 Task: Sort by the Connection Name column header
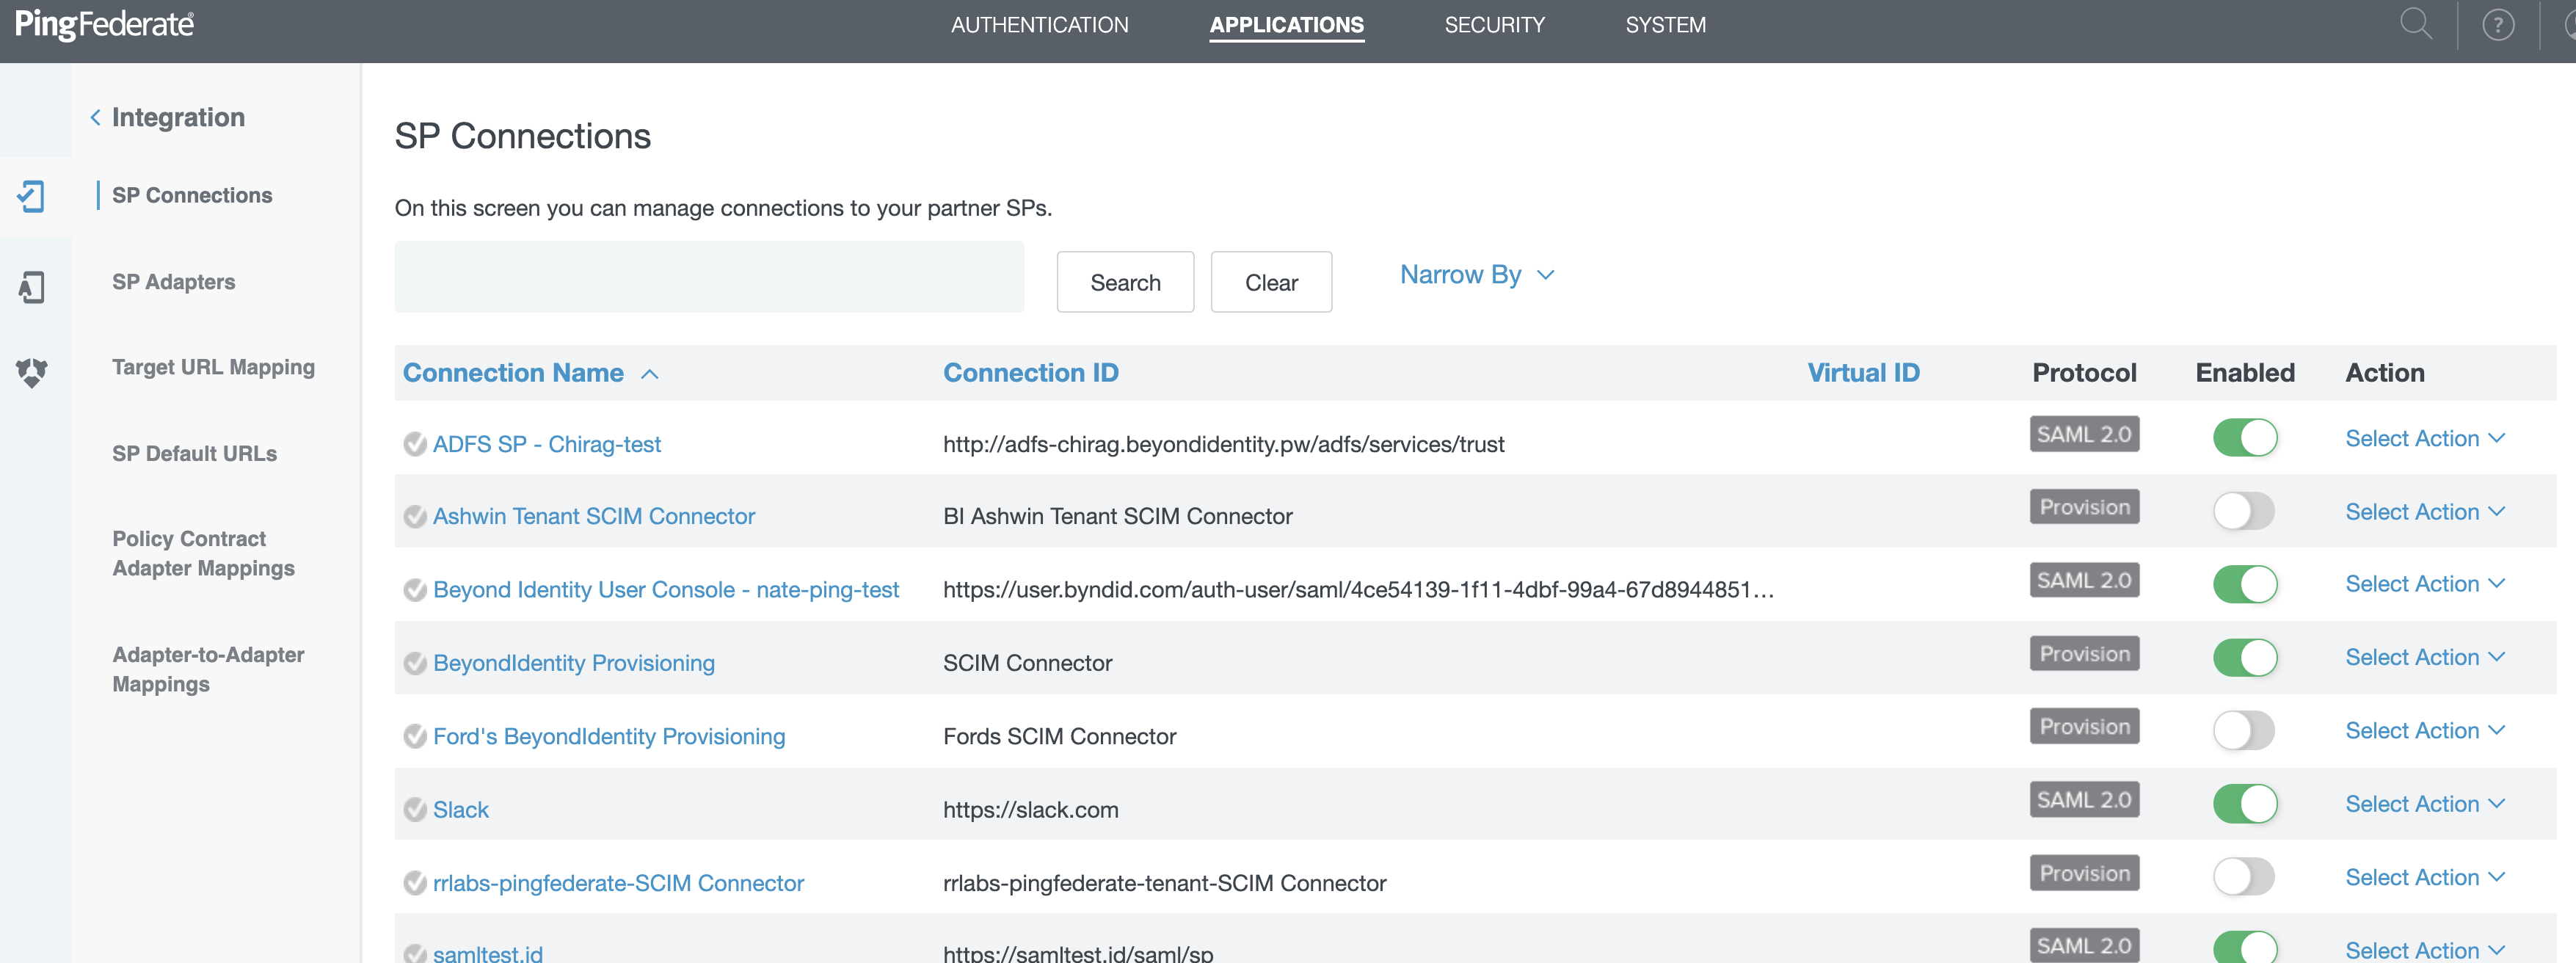513,373
